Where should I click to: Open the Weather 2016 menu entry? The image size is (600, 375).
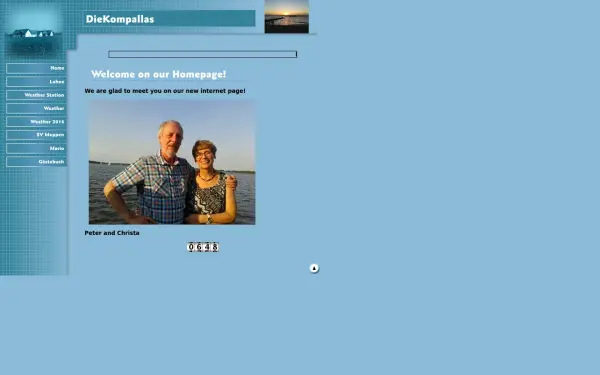point(36,122)
